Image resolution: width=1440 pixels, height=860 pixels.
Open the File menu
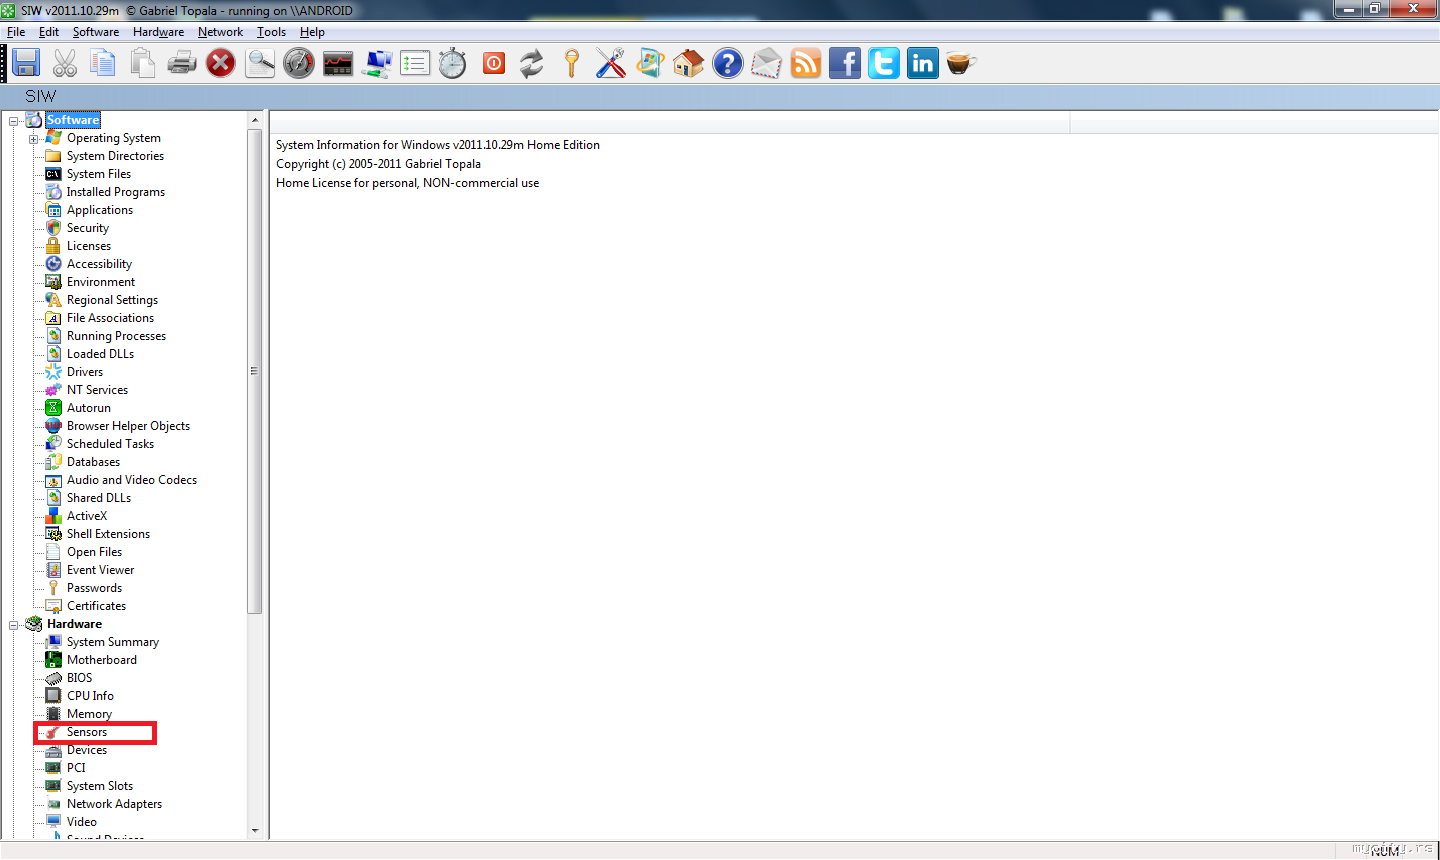[x=16, y=32]
